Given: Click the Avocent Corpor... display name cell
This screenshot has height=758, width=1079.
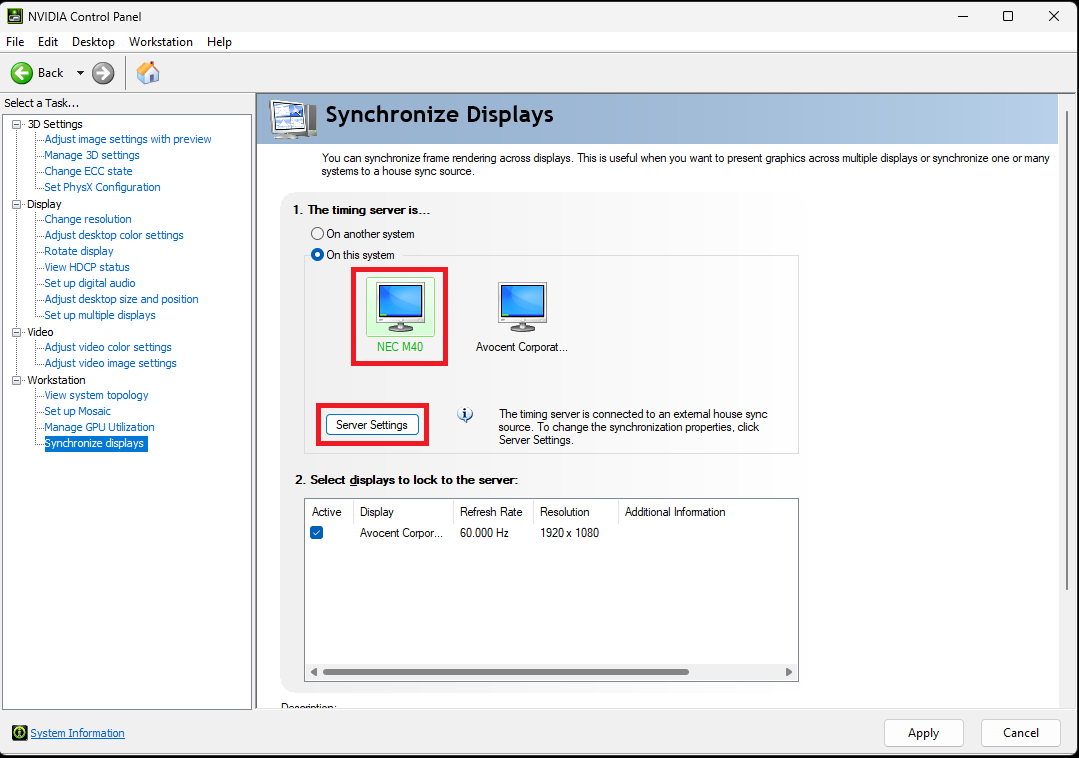Looking at the screenshot, I should click(x=401, y=532).
